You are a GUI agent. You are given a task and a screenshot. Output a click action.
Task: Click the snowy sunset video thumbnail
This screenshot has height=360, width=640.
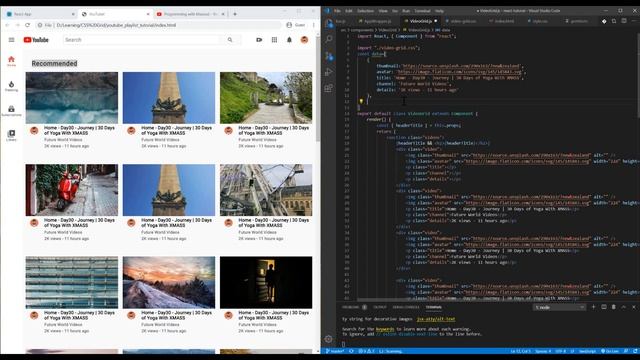click(x=169, y=282)
